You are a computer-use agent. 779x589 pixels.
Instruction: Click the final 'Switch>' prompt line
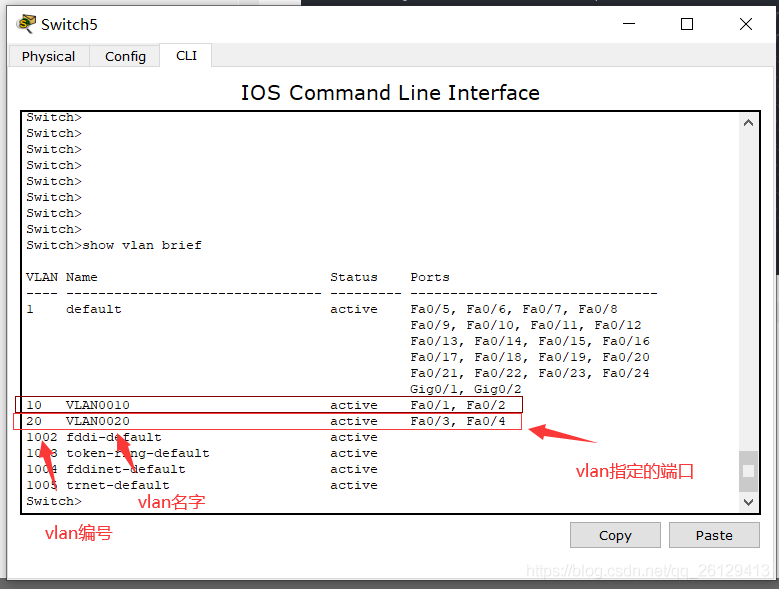(54, 501)
